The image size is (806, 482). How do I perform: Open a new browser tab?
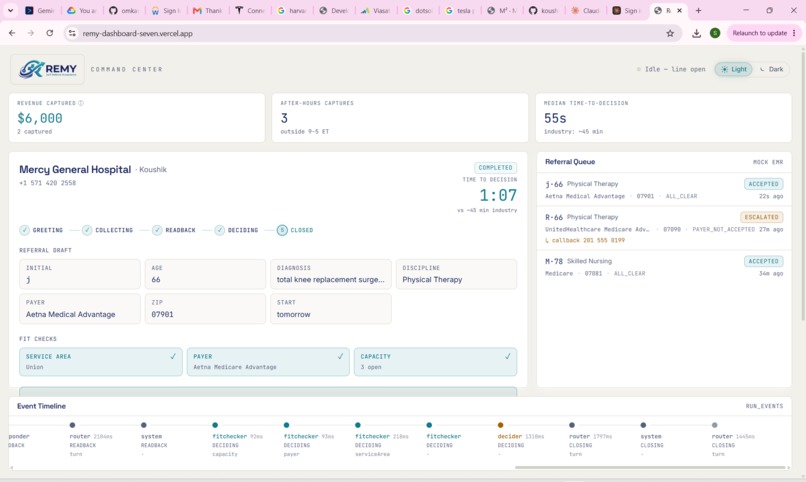coord(698,10)
